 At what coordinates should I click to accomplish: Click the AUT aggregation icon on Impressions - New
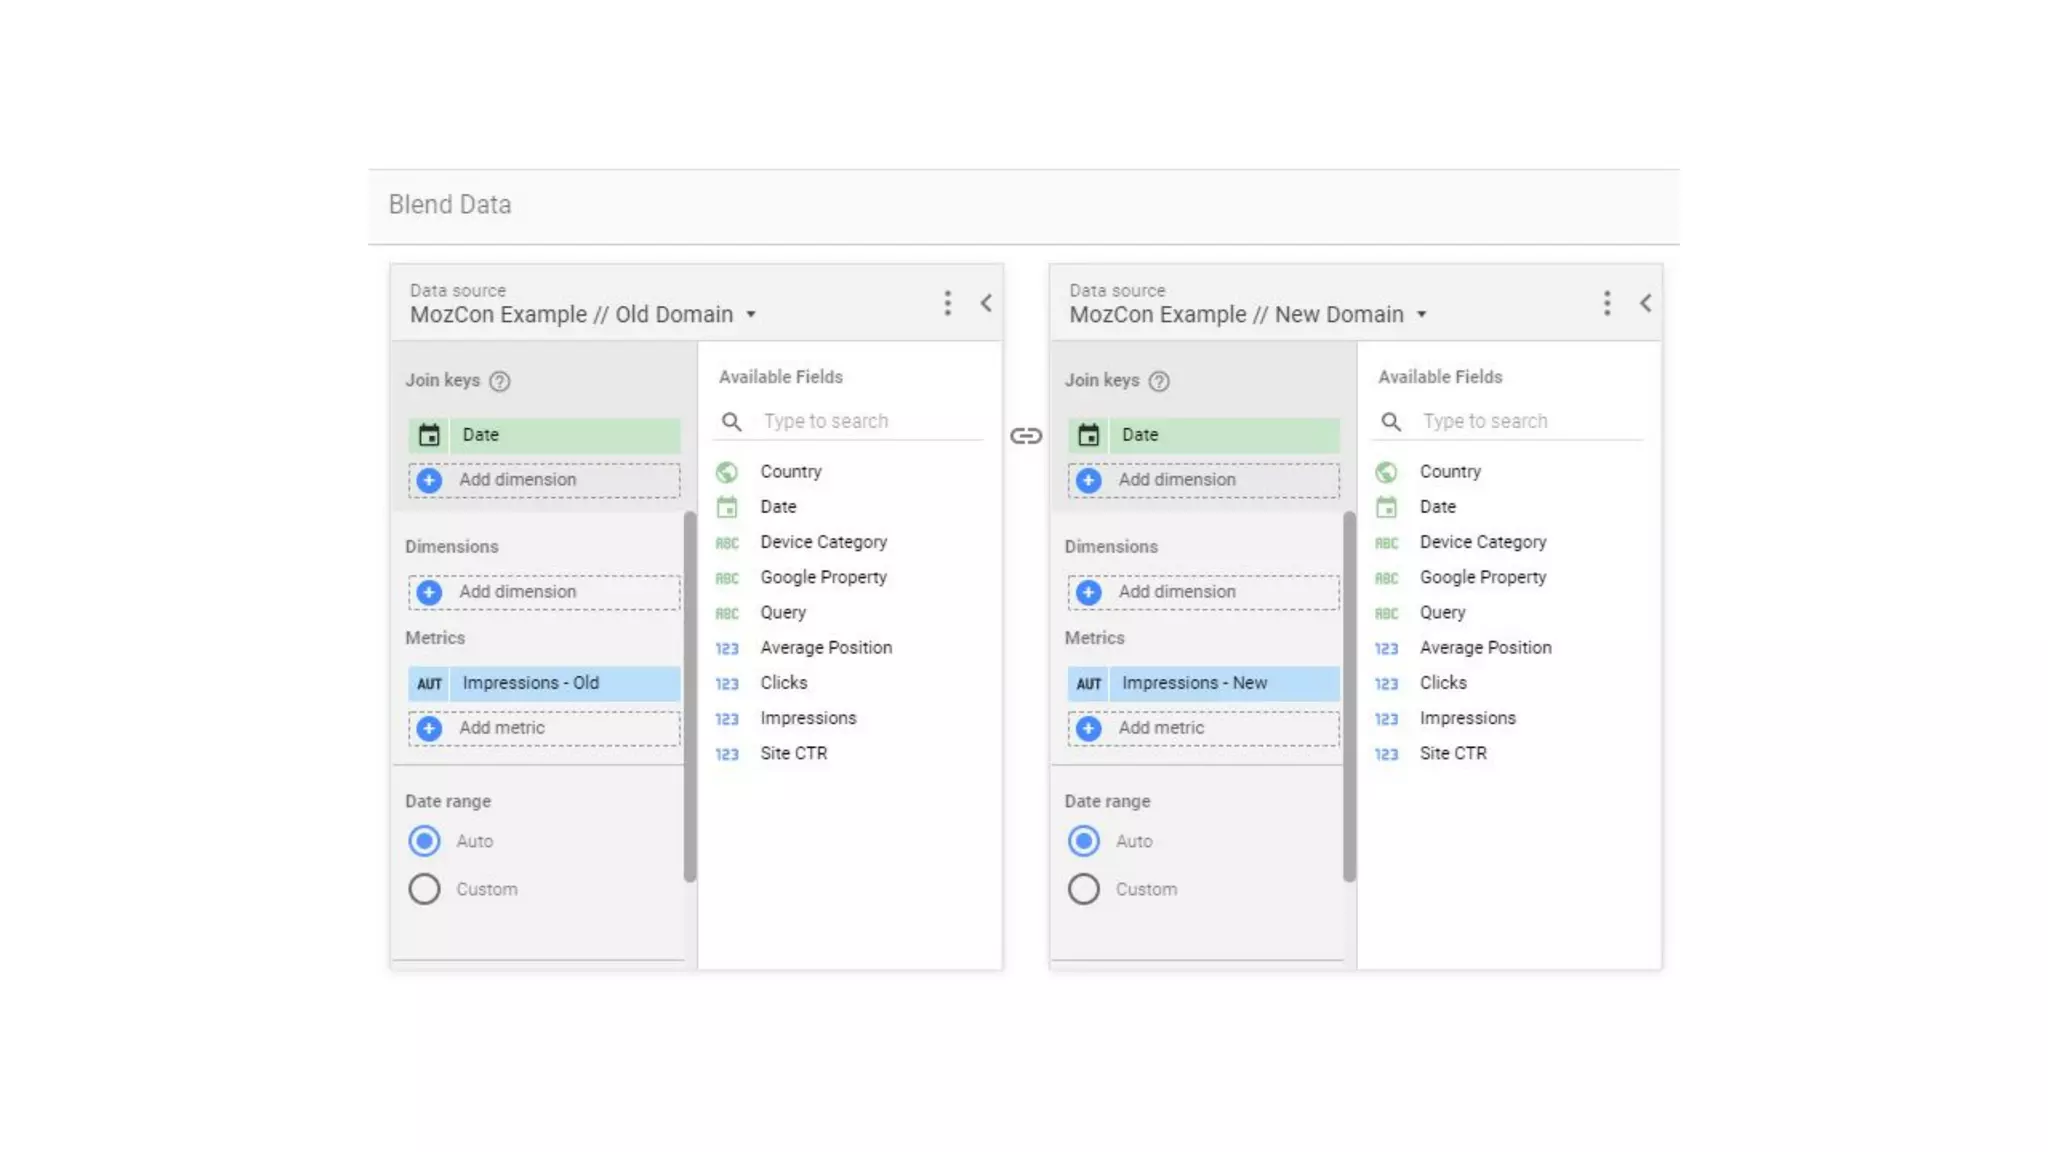coord(1088,684)
